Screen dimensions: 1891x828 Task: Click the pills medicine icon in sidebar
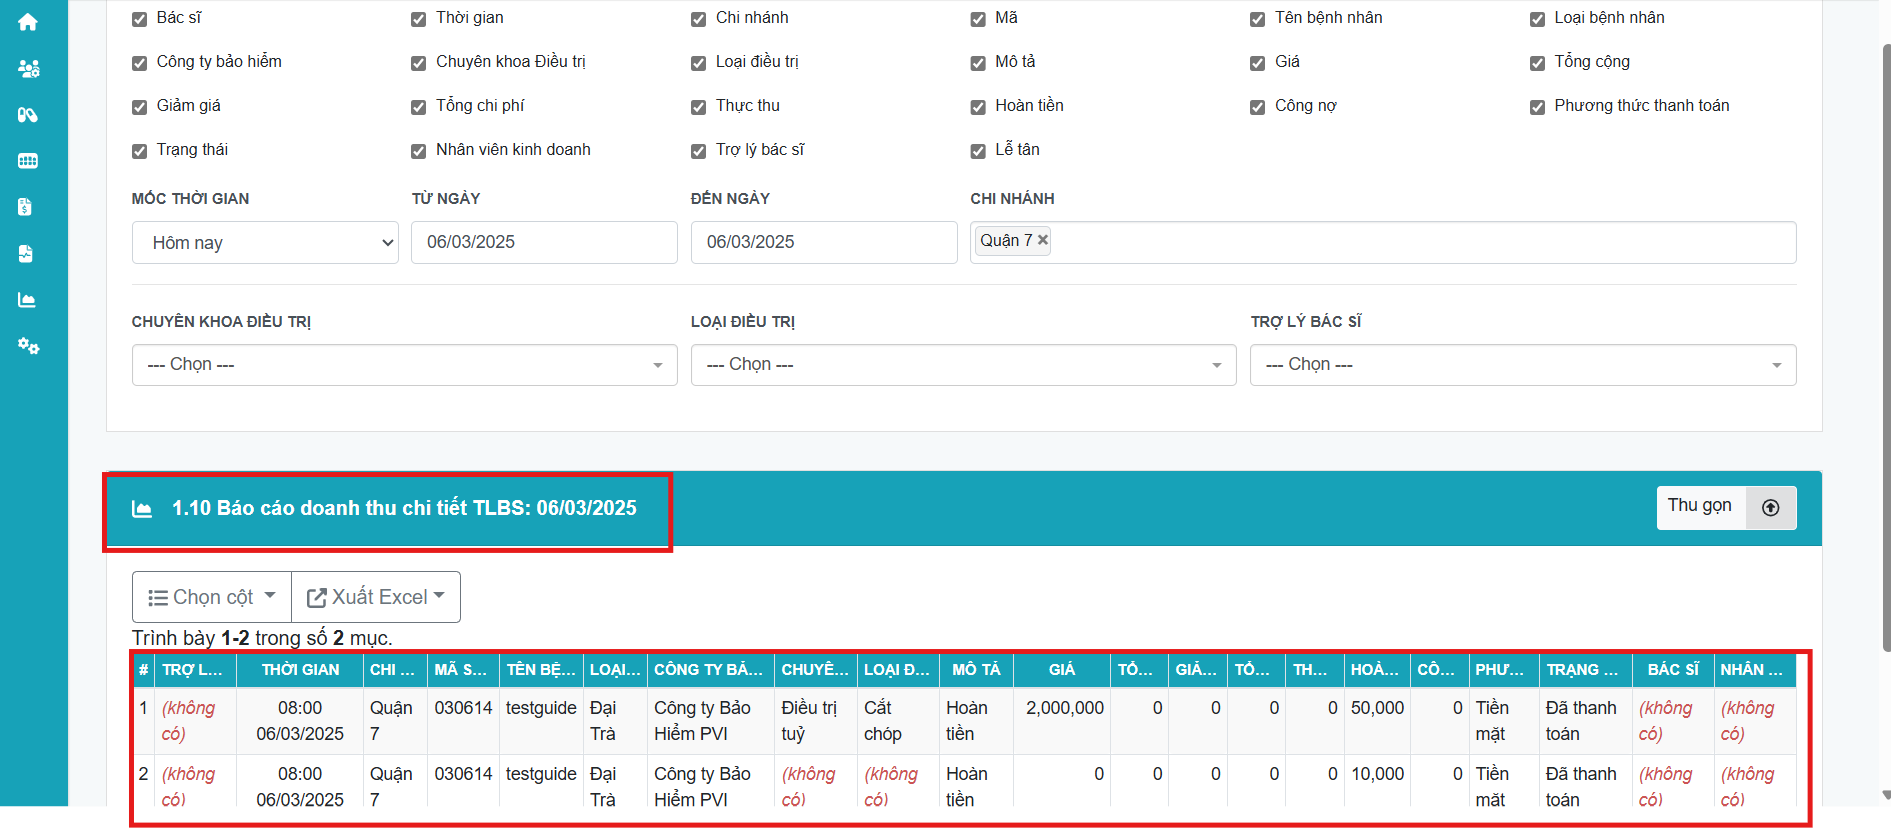click(x=28, y=115)
